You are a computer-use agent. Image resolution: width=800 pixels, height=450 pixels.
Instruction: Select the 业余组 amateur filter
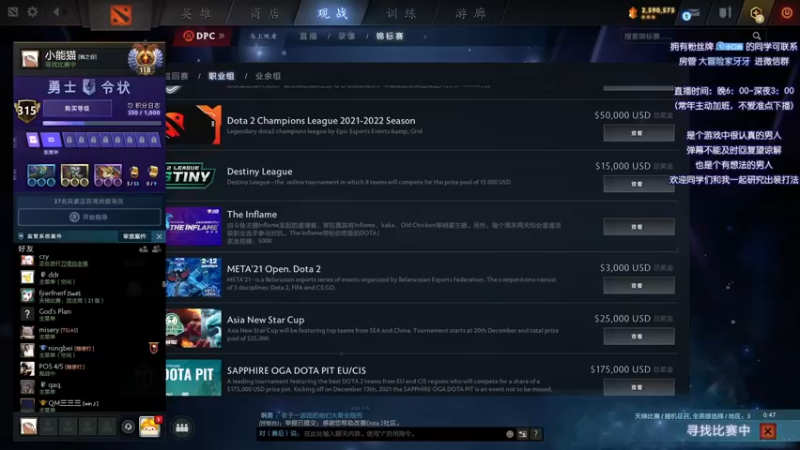(x=268, y=76)
